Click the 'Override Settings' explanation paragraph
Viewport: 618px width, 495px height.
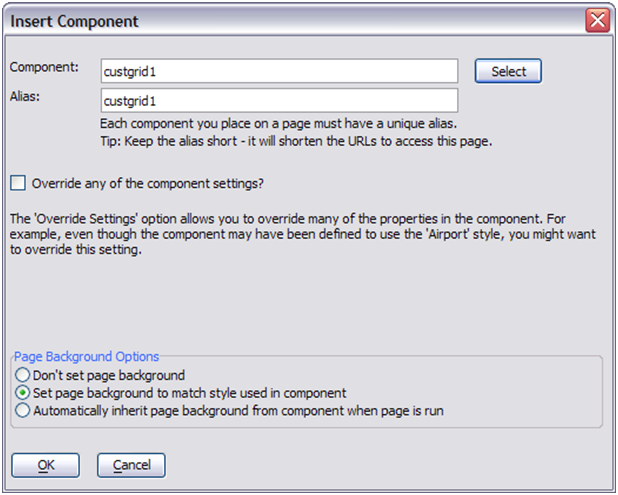pos(303,234)
